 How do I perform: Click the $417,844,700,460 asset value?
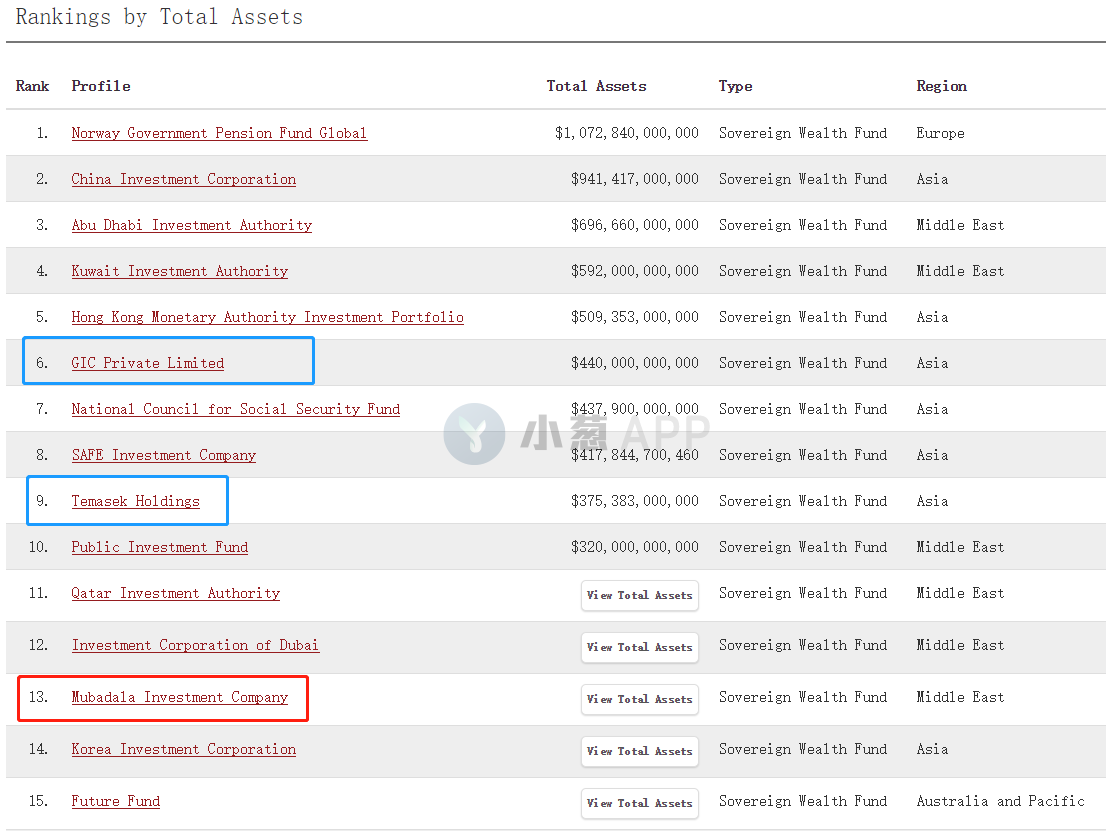point(635,456)
